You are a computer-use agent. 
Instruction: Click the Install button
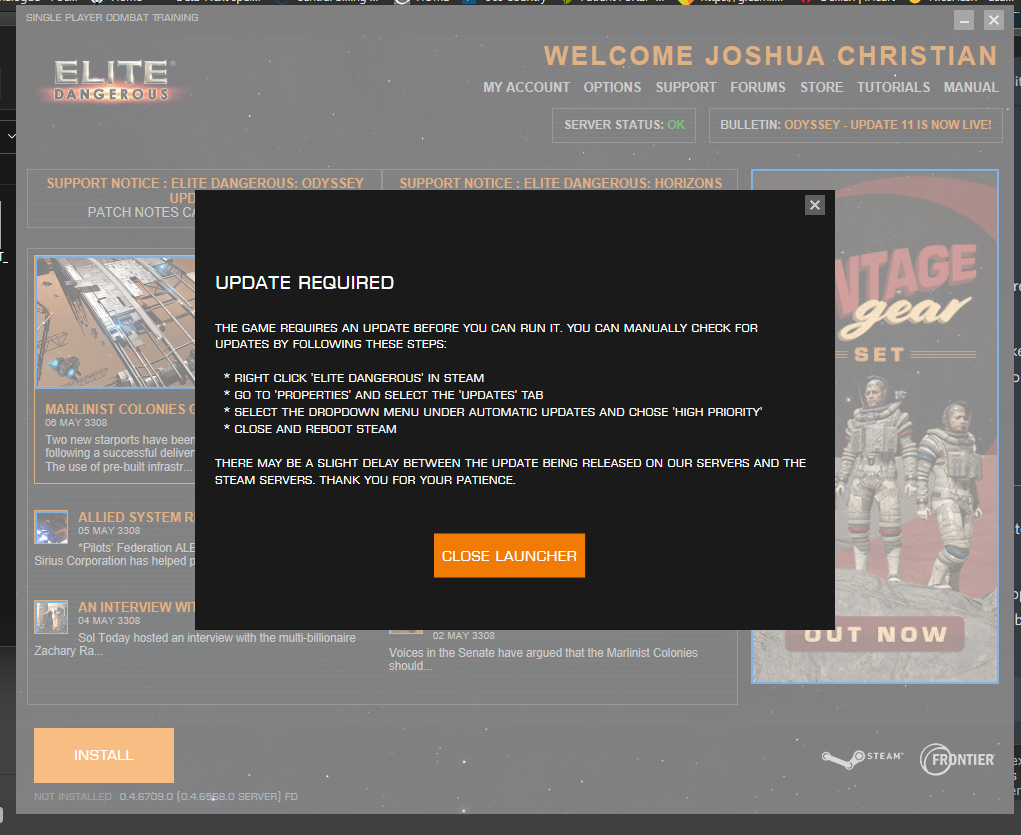104,756
